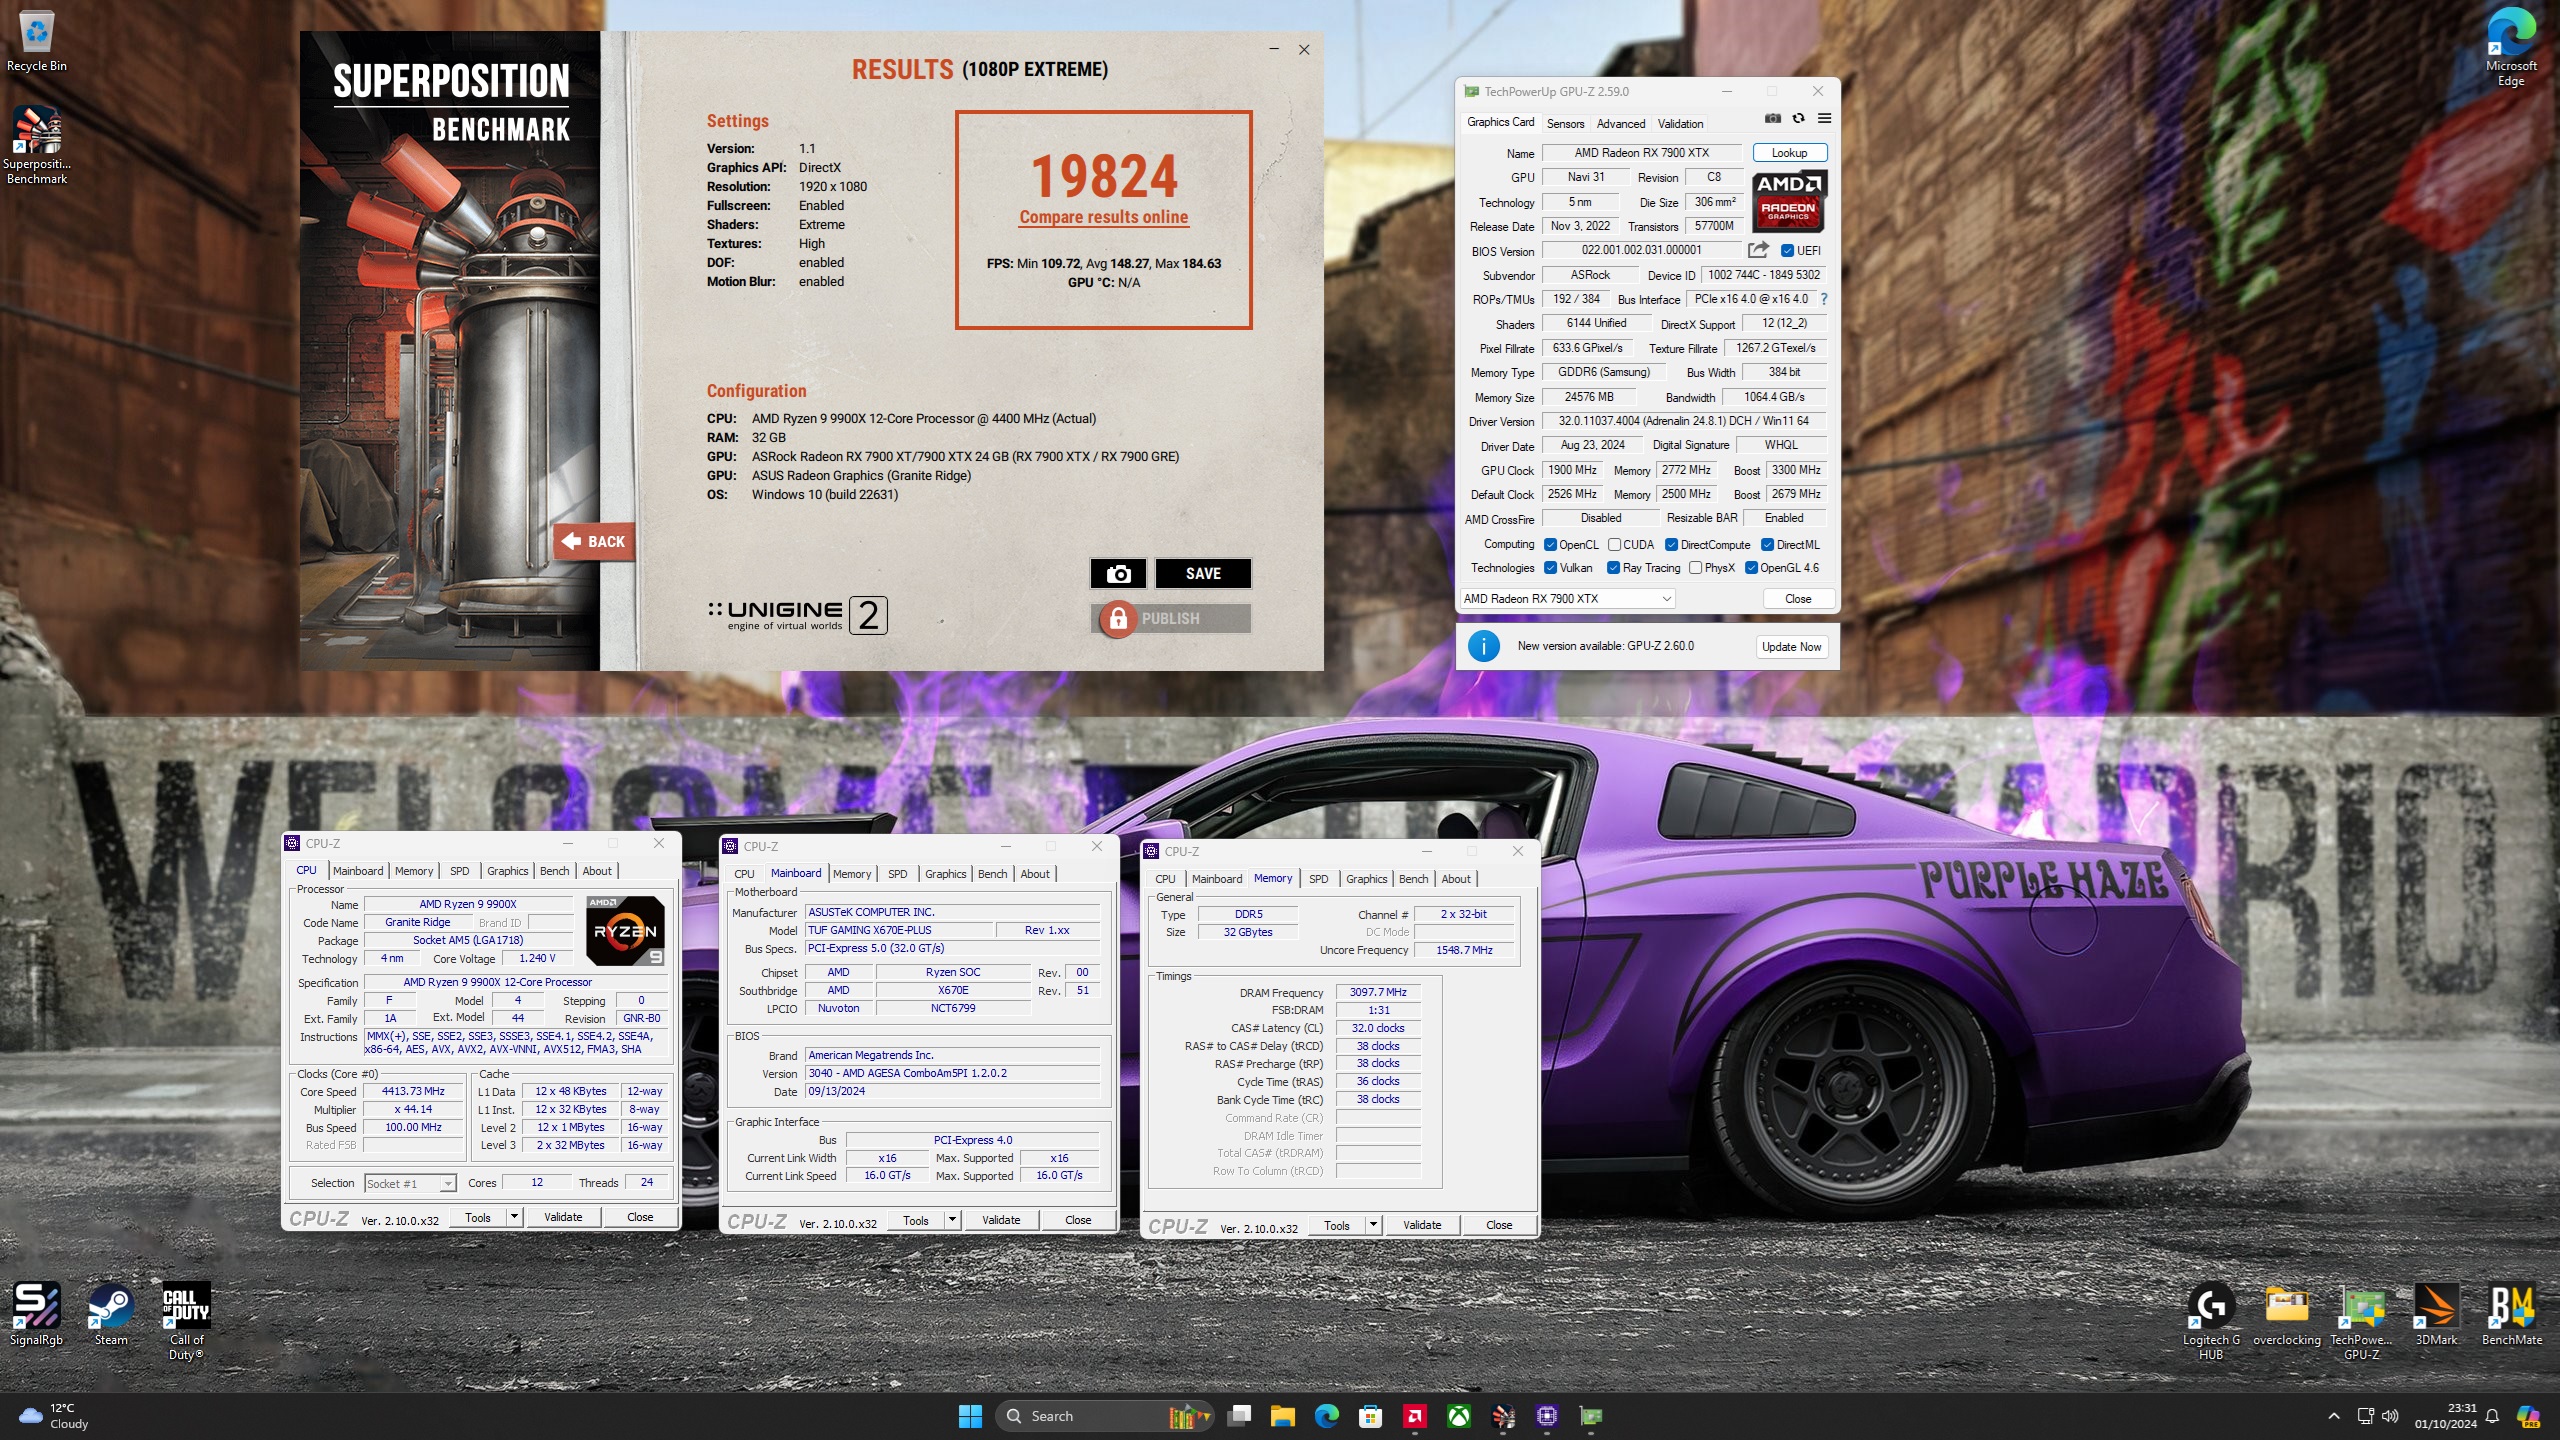2560x1440 pixels.
Task: Click the Superposition screenshot camera button
Action: coord(1118,573)
